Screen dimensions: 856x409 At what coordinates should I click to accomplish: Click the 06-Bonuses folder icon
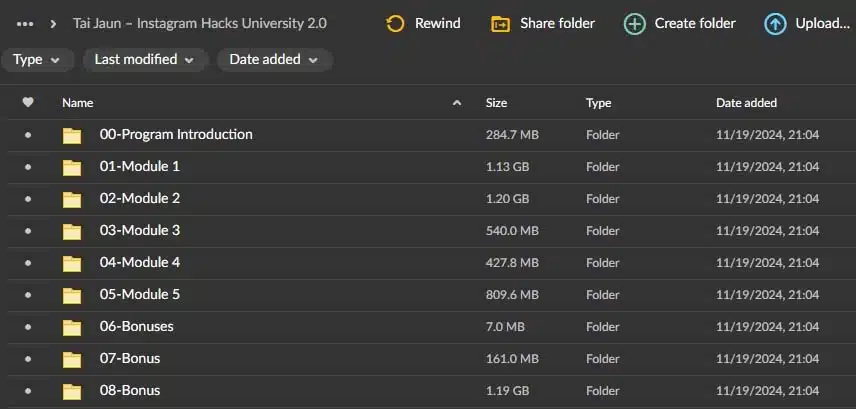(72, 327)
